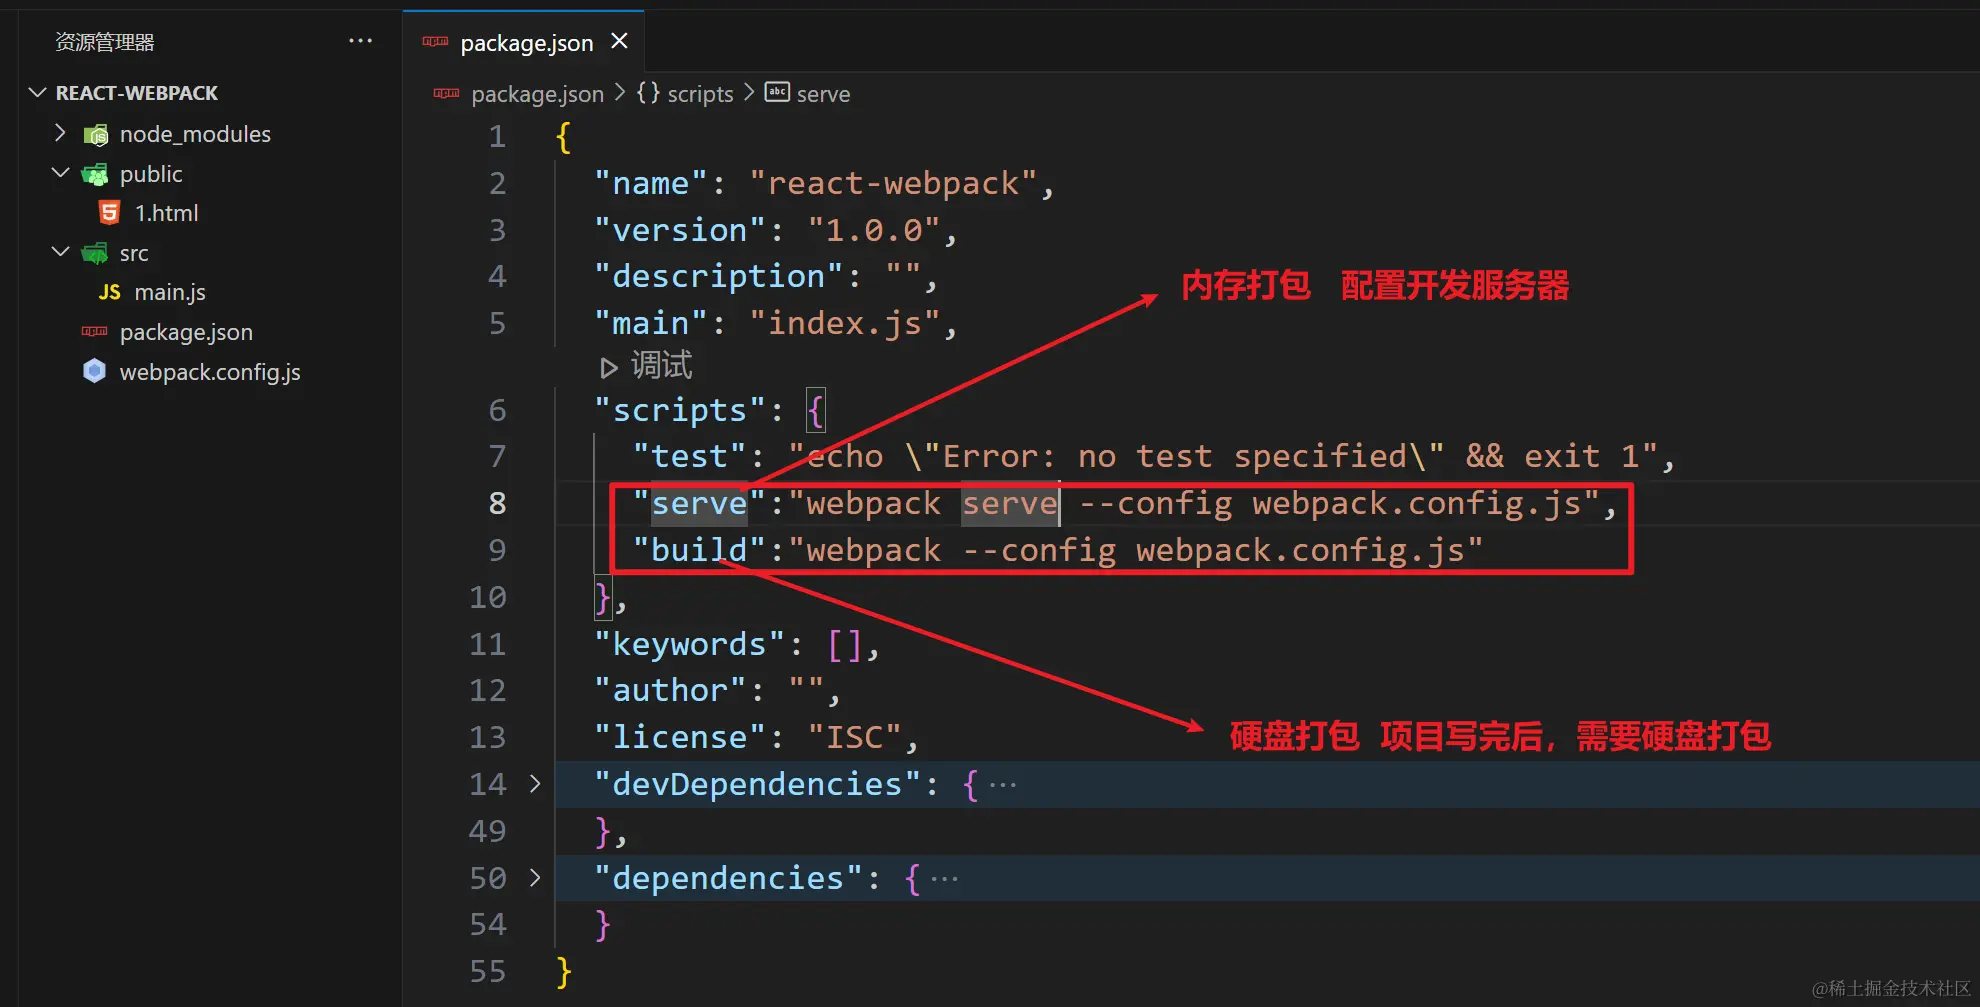Image resolution: width=1980 pixels, height=1007 pixels.
Task: Click the npm icon beside package.json in explorer
Action: click(x=95, y=331)
